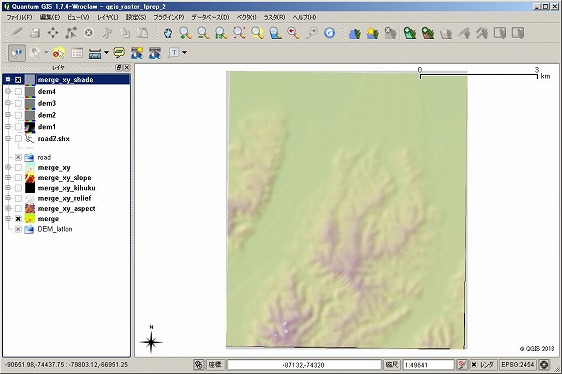562x374 pixels.
Task: Click the Map Tips speech bubble icon
Action: [x=119, y=53]
